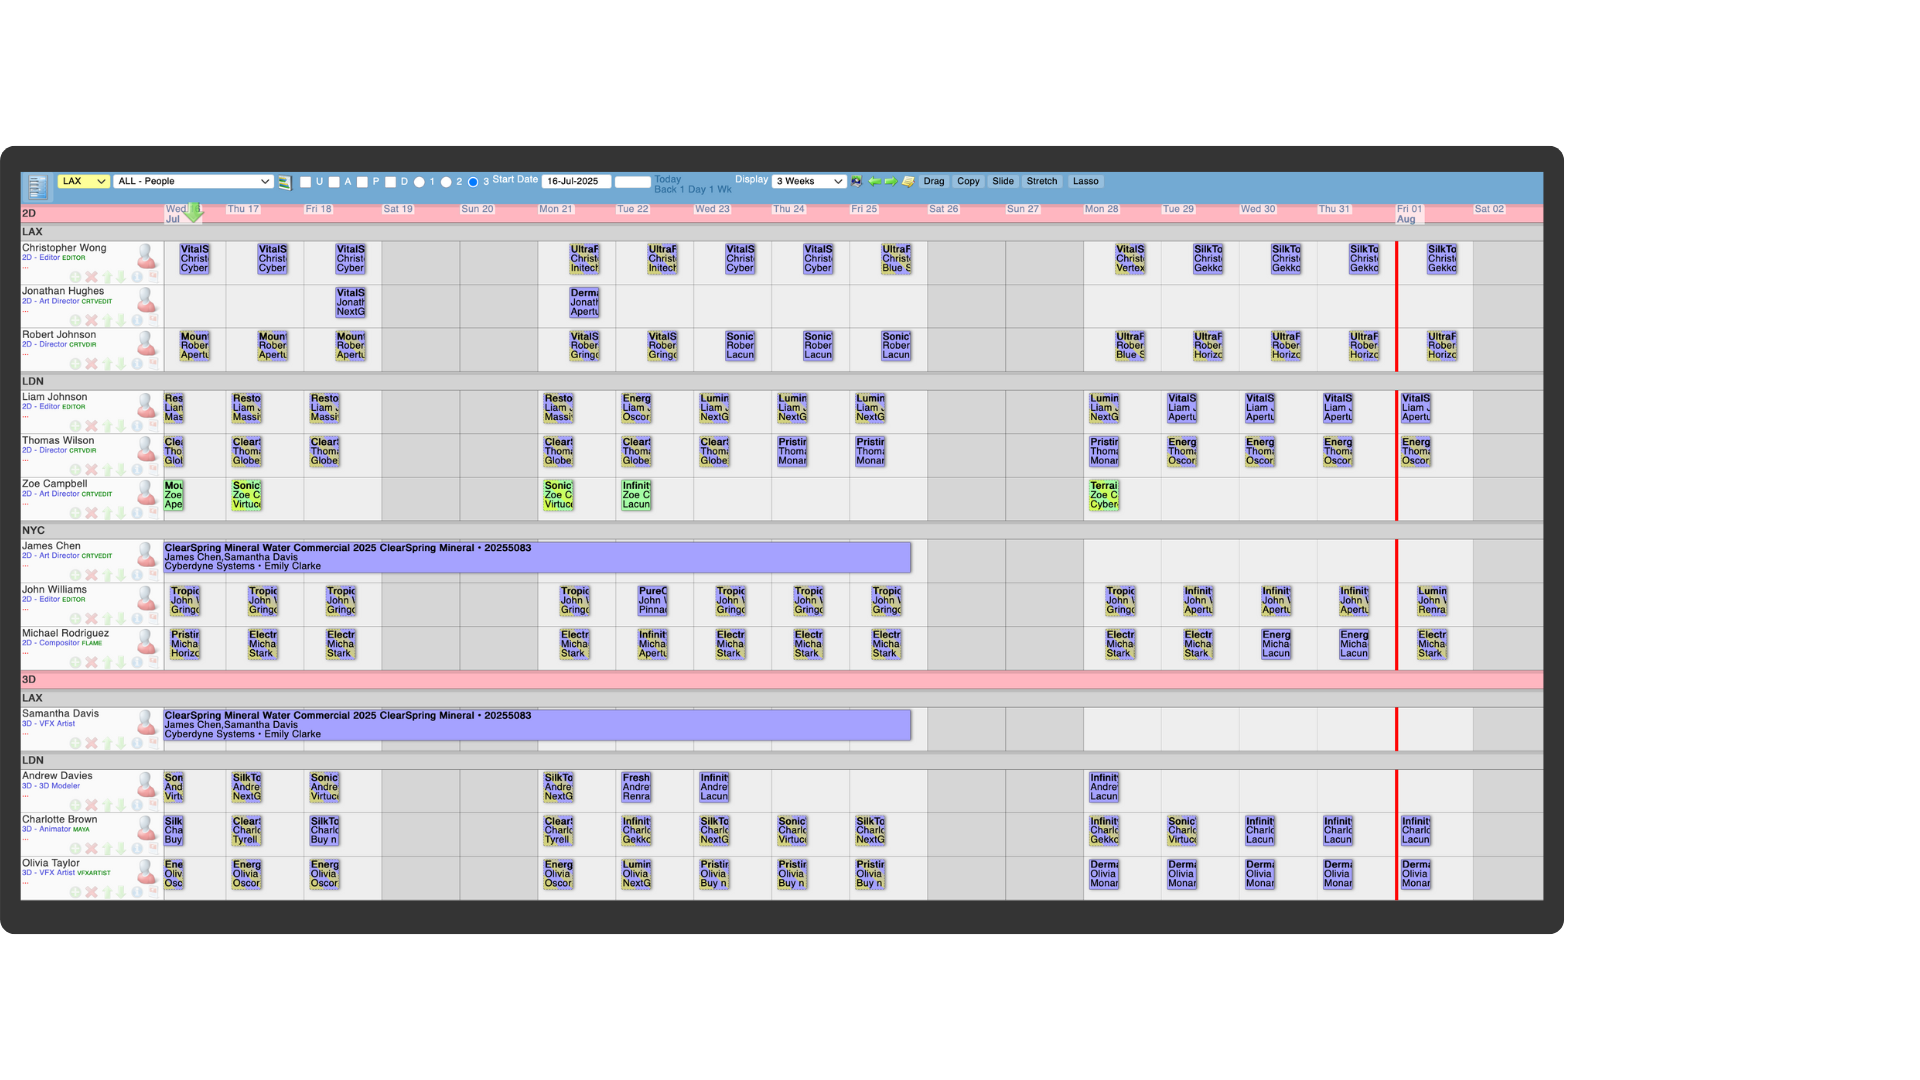Enable the U checkbox

306,182
